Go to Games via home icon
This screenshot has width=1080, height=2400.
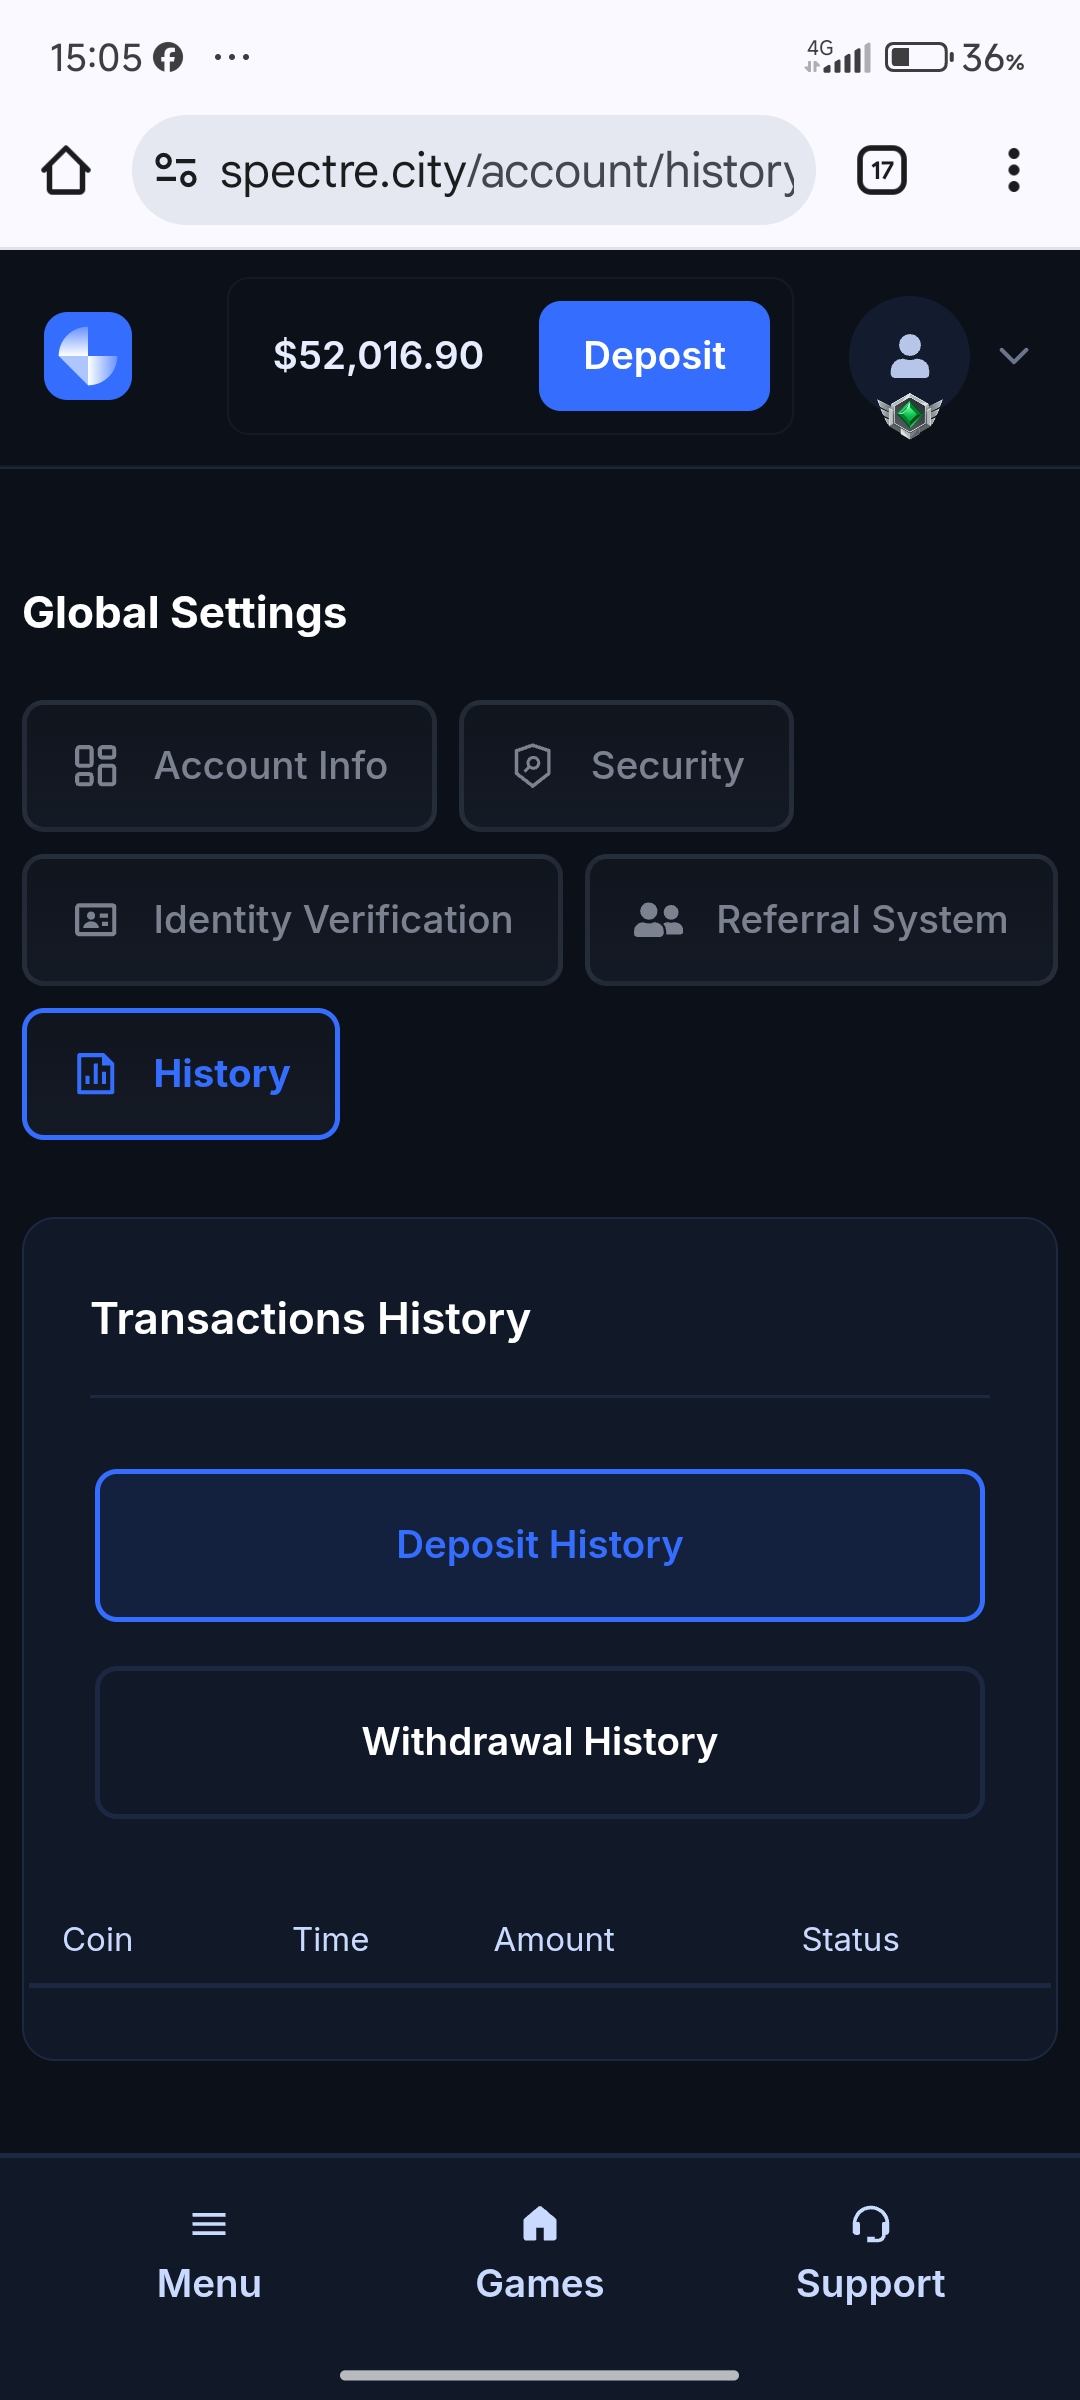click(540, 2224)
